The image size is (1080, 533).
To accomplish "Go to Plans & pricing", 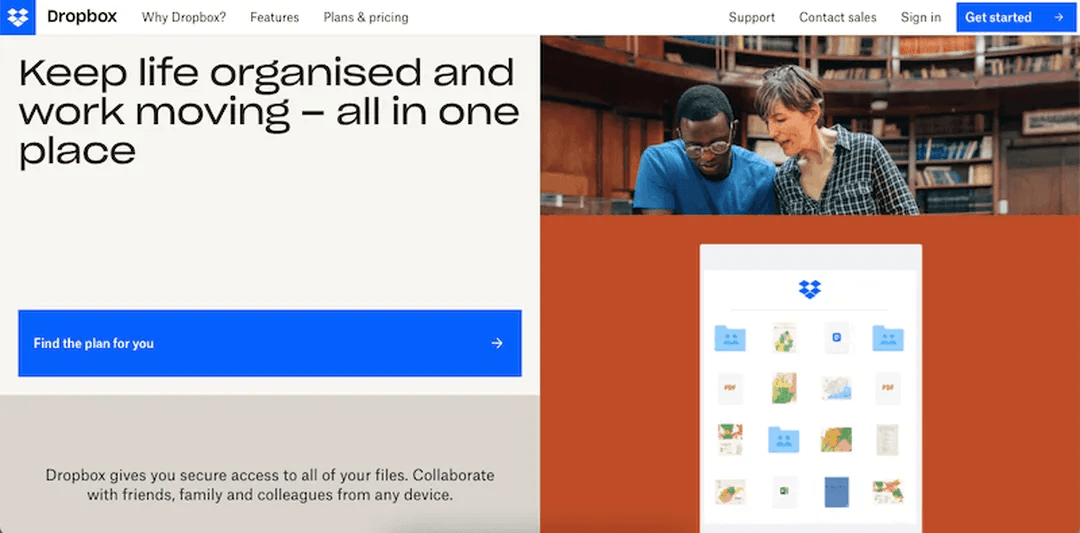I will point(365,17).
